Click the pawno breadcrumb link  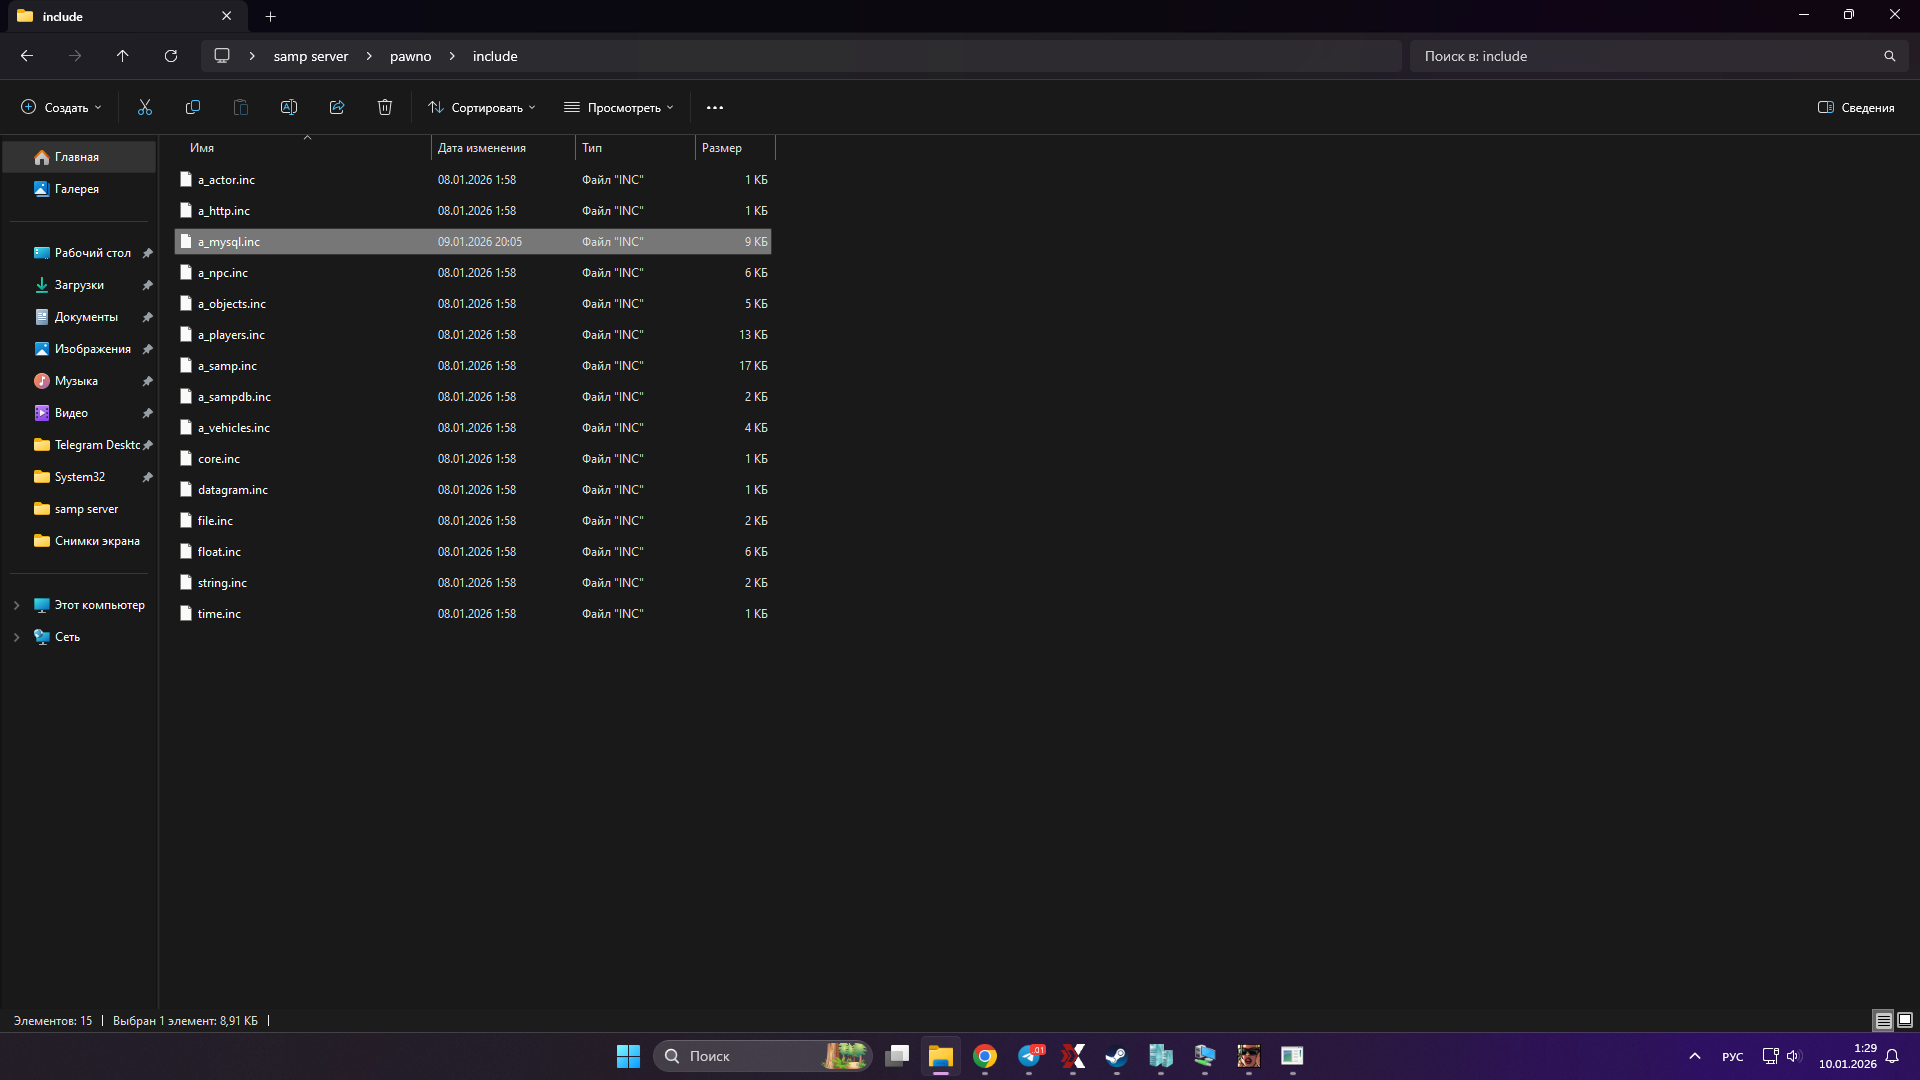(x=410, y=56)
